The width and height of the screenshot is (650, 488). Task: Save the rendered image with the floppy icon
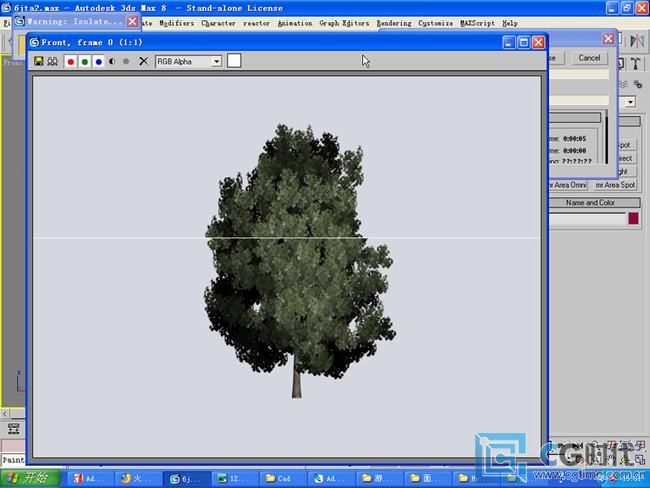pyautogui.click(x=39, y=61)
